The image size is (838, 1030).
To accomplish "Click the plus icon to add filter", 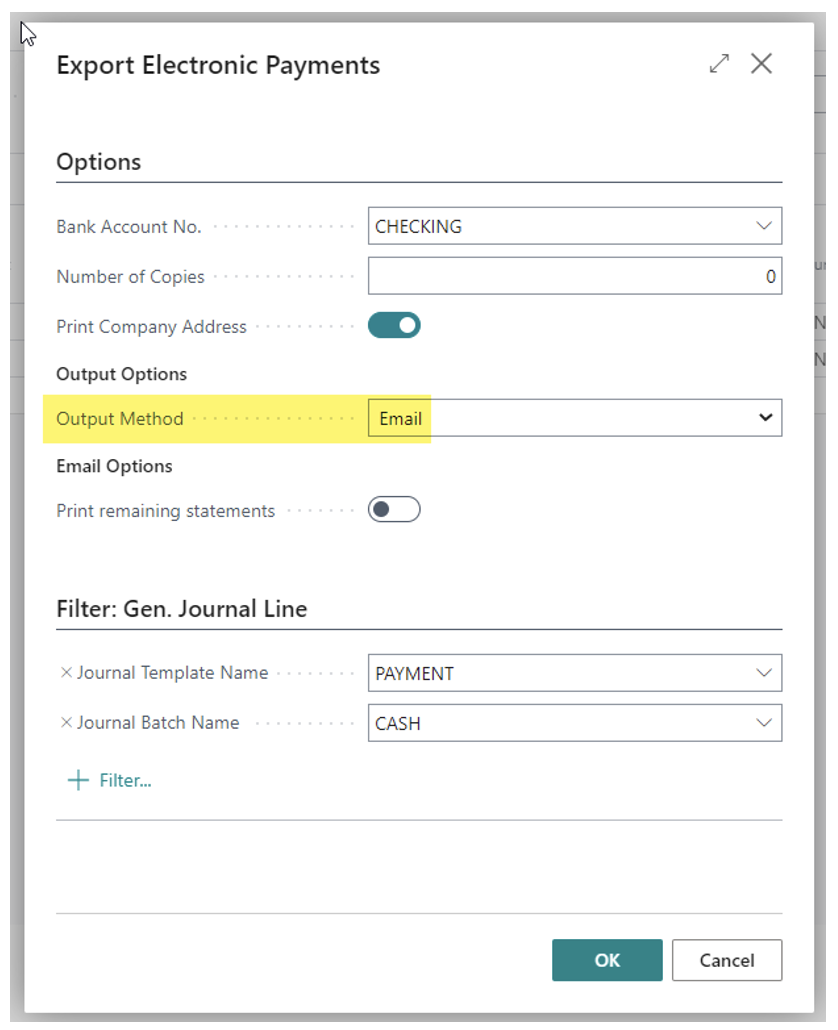I will (77, 781).
